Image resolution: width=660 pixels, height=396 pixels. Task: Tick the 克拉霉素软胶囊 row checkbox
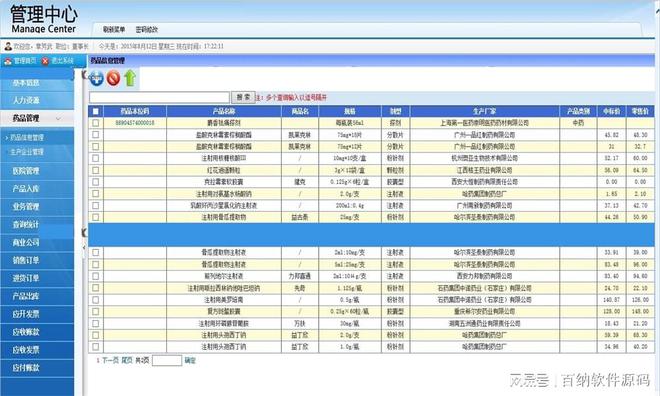96,182
